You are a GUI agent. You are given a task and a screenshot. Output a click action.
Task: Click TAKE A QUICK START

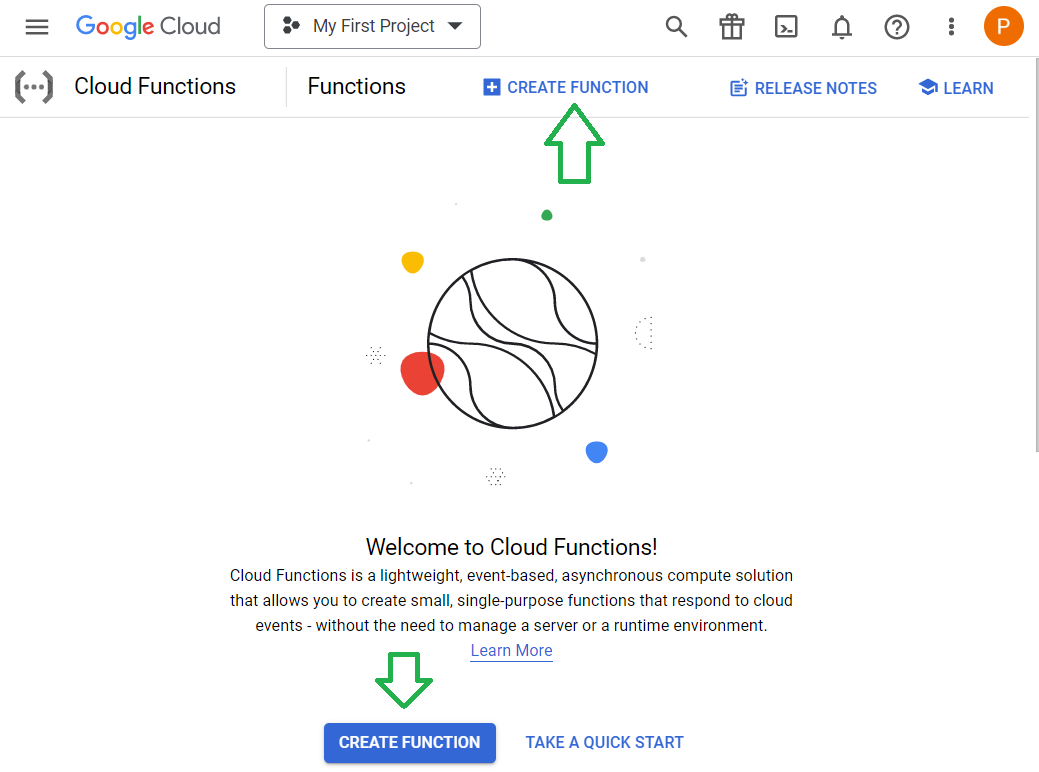604,742
